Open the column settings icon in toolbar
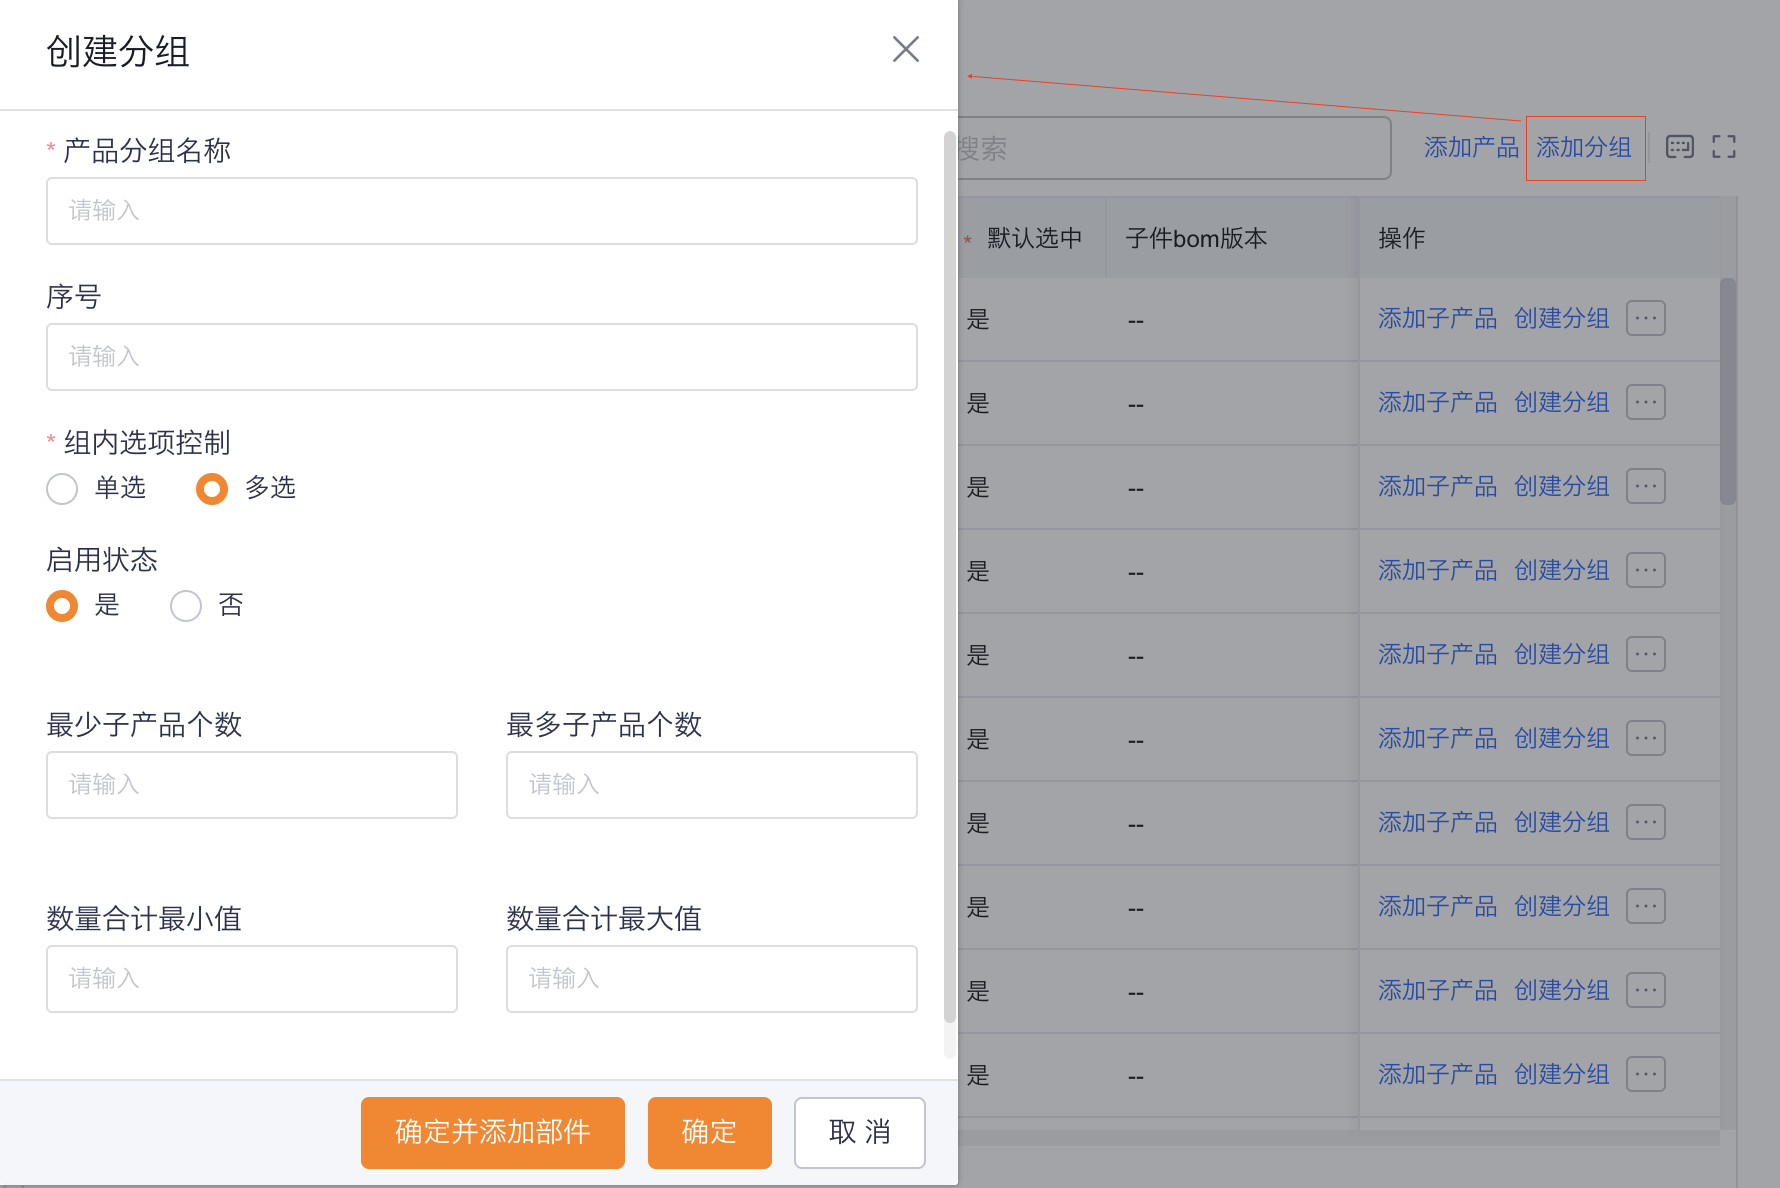 pos(1680,147)
